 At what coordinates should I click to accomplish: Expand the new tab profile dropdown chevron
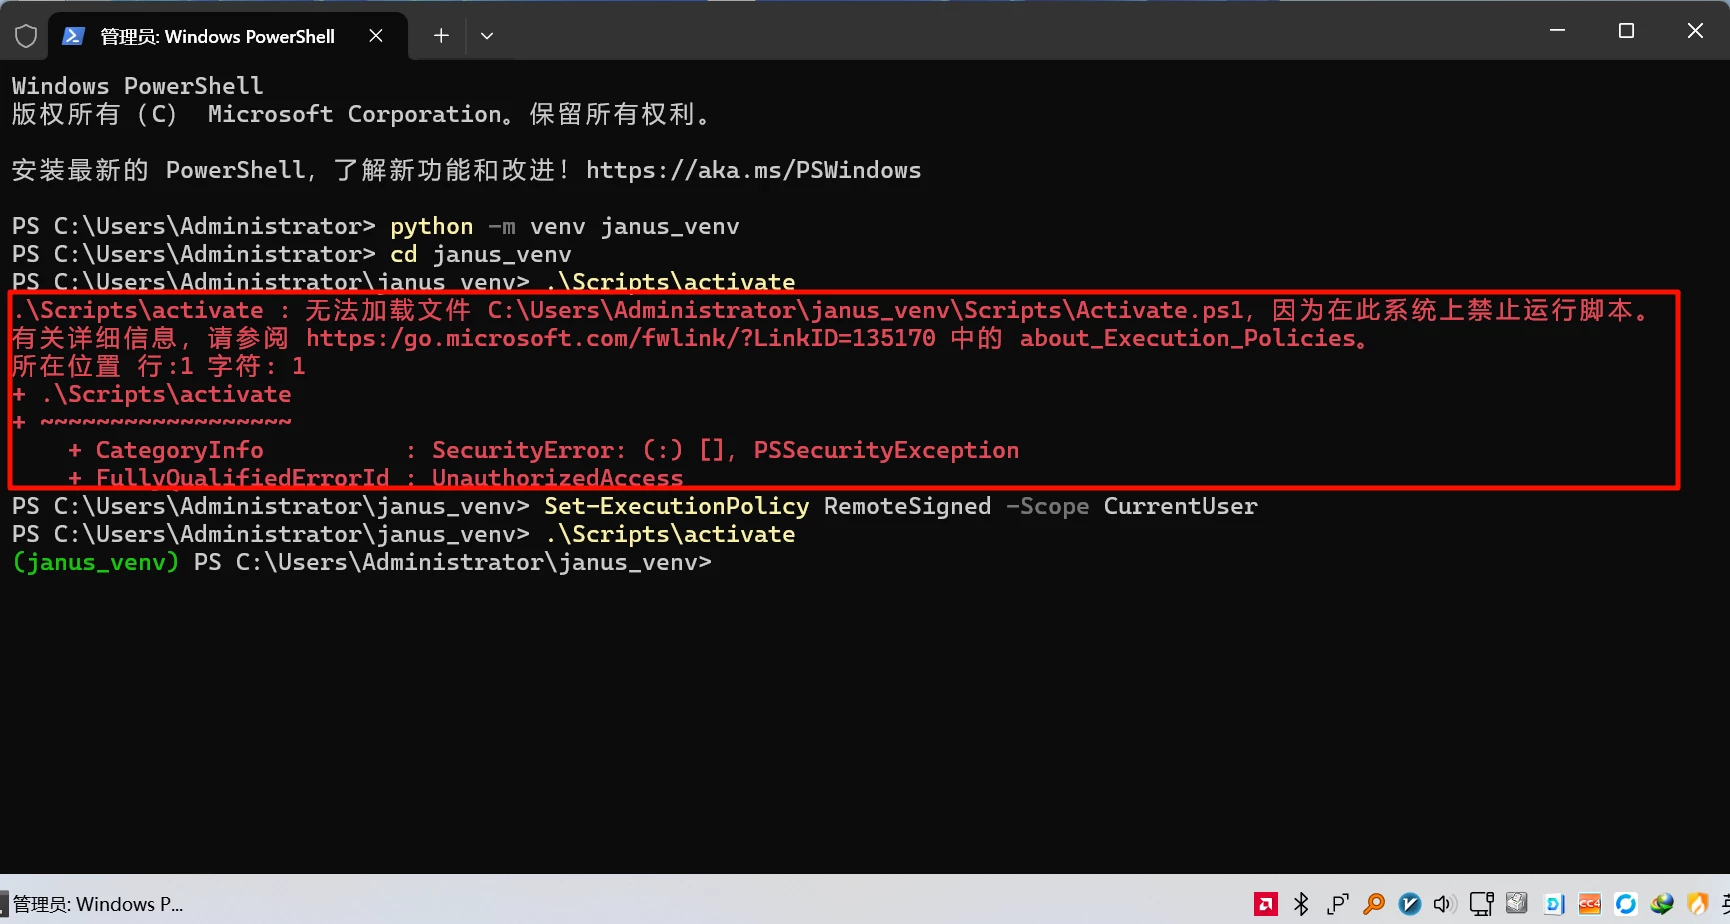coord(487,36)
